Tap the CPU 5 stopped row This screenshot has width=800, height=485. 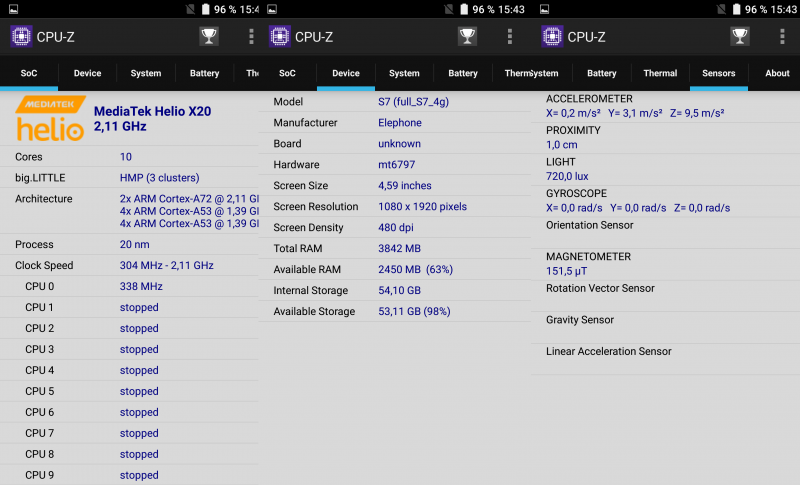click(x=129, y=391)
